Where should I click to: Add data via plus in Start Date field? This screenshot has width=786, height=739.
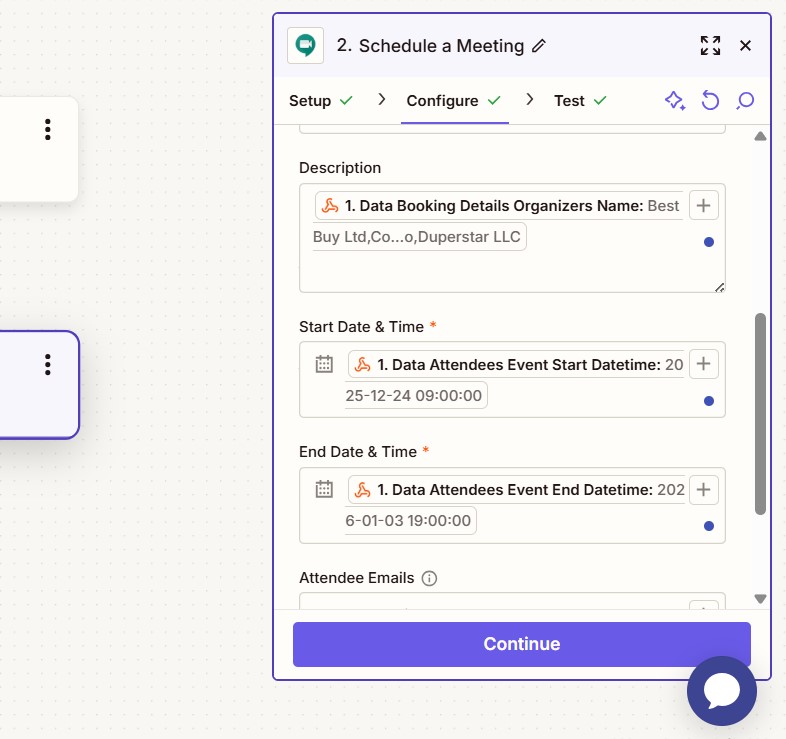[x=705, y=364]
